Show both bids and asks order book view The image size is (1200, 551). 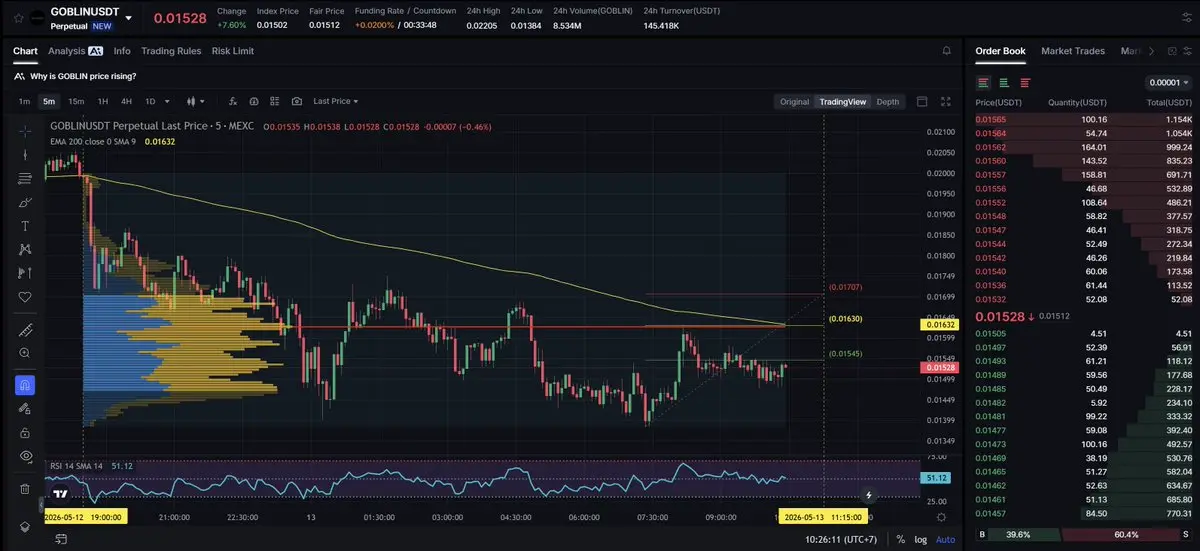pos(984,82)
